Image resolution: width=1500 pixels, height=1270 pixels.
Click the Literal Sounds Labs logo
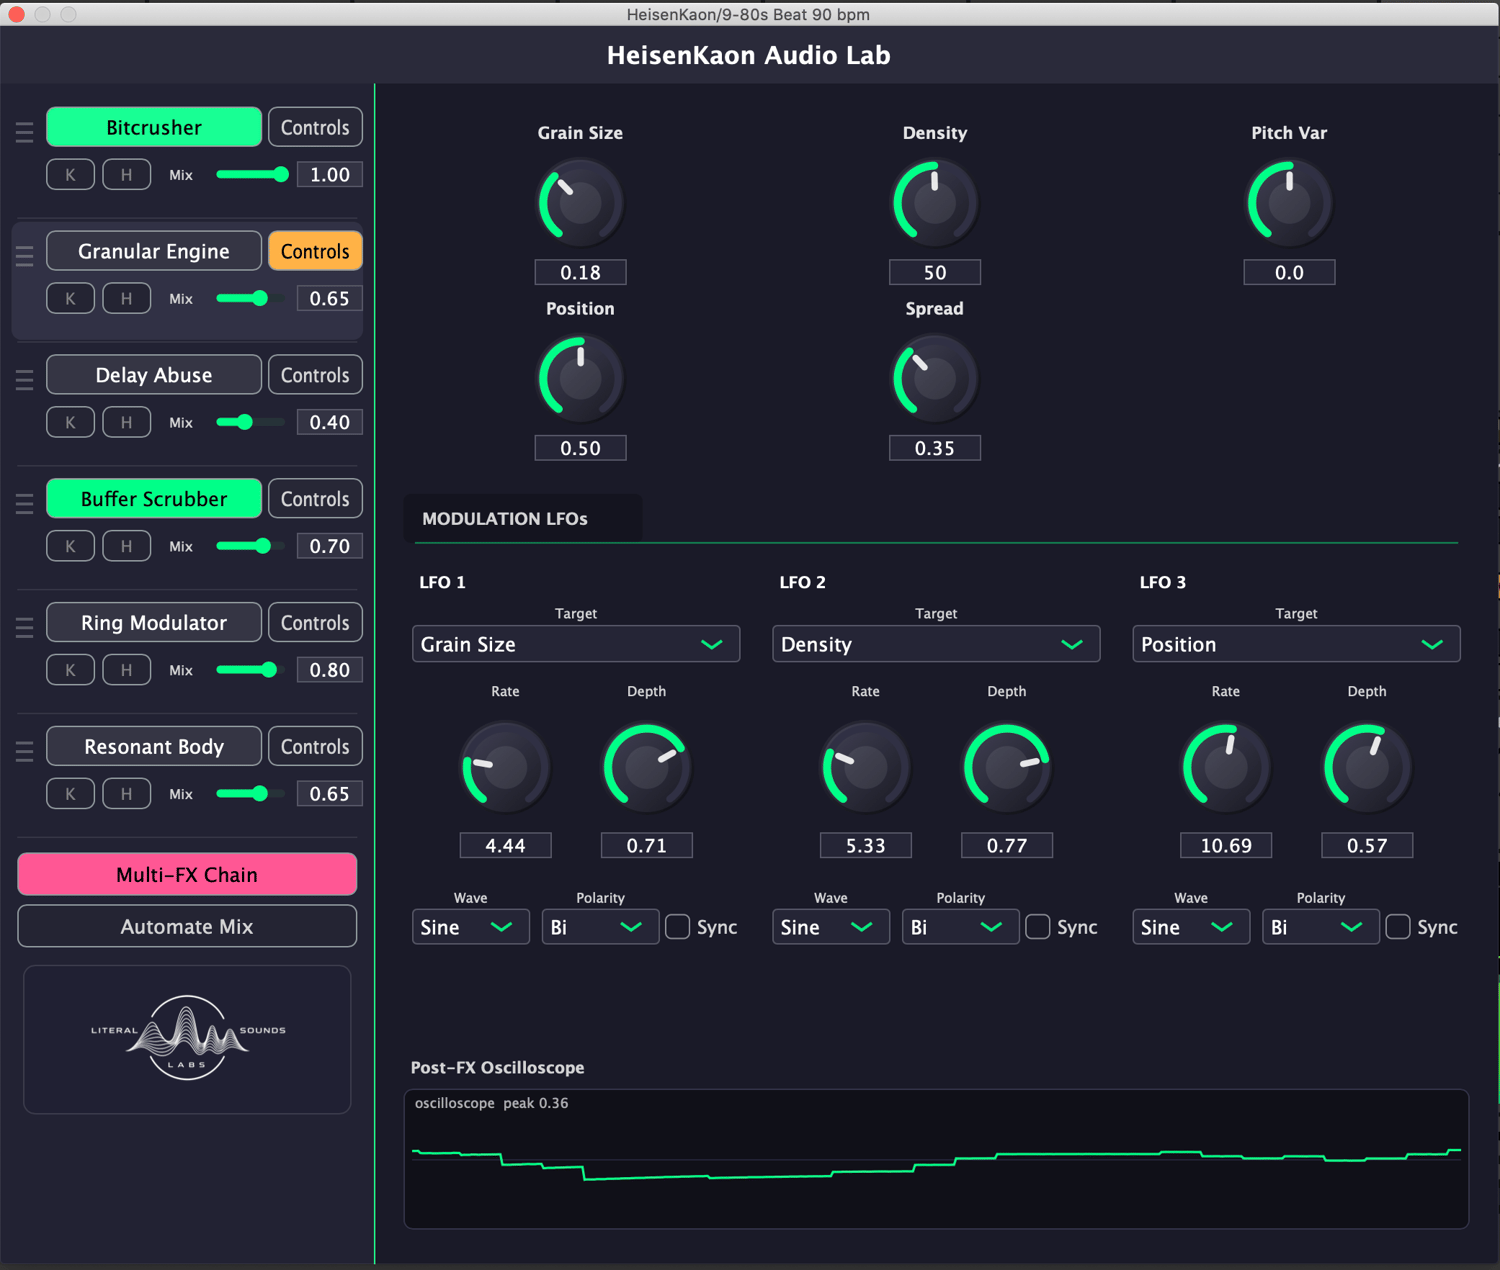point(187,1038)
